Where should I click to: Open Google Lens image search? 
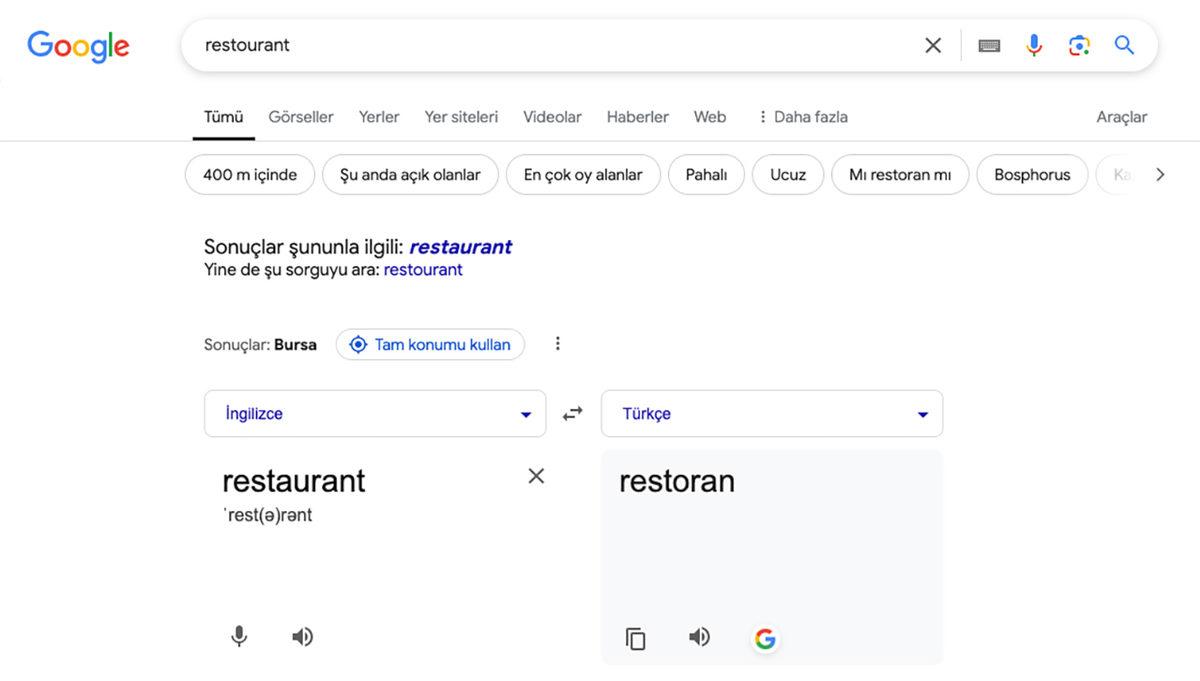click(1079, 44)
